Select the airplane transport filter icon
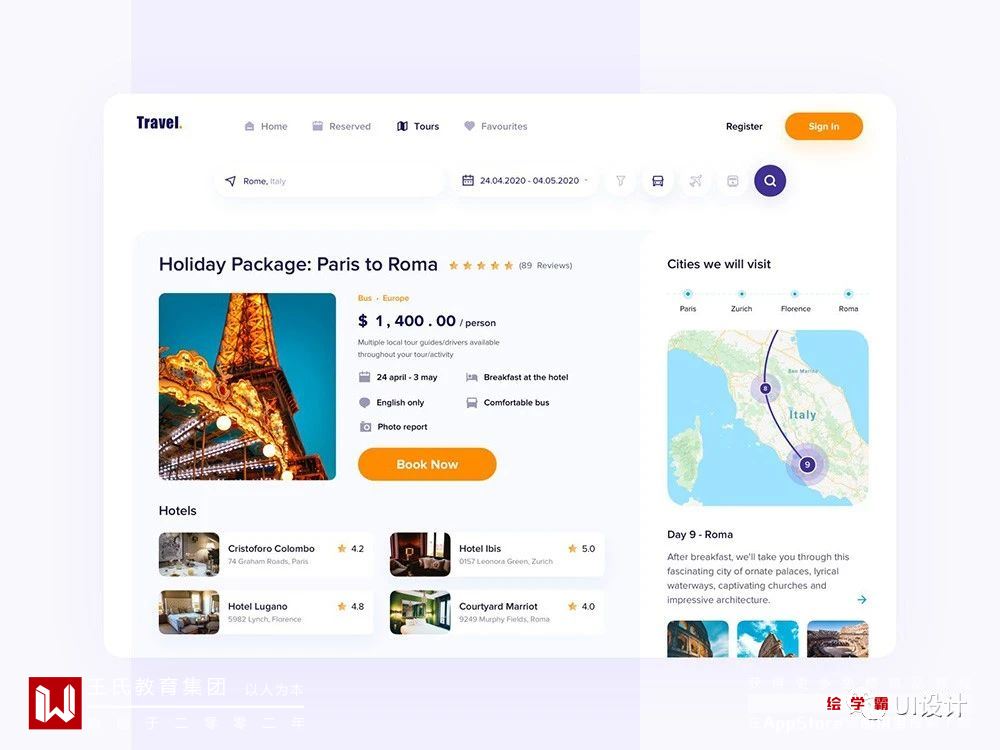Viewport: 1000px width, 750px height. 695,181
